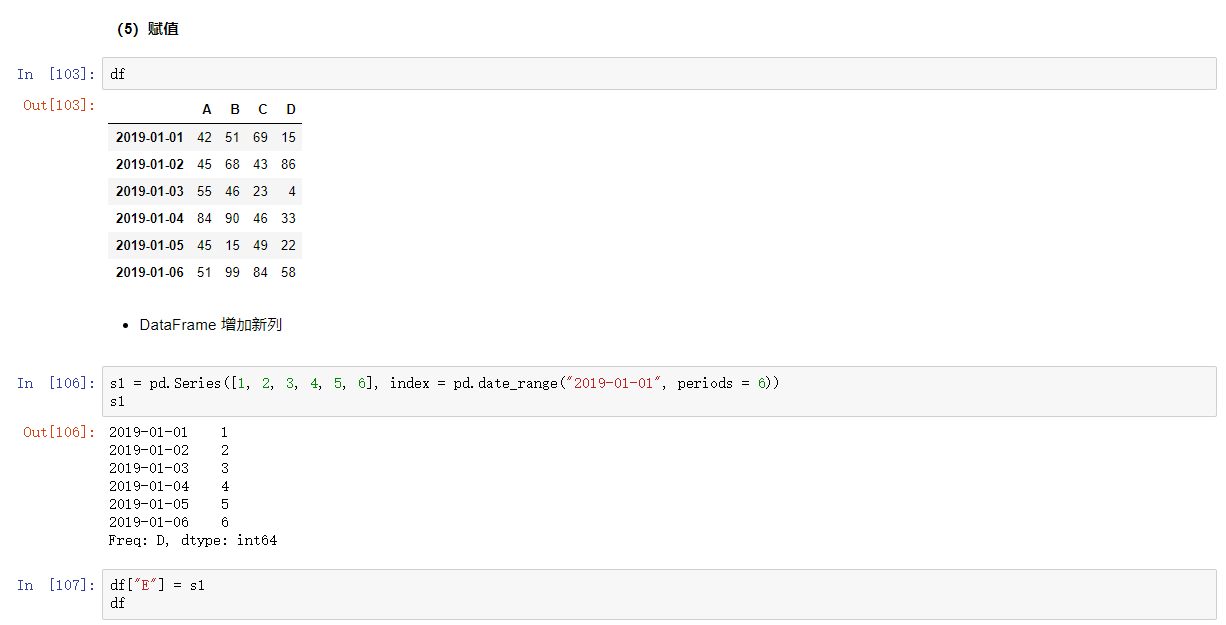Click the value 86 in row 2019-01-02
Screen dimensions: 1226x625
pyautogui.click(x=288, y=164)
